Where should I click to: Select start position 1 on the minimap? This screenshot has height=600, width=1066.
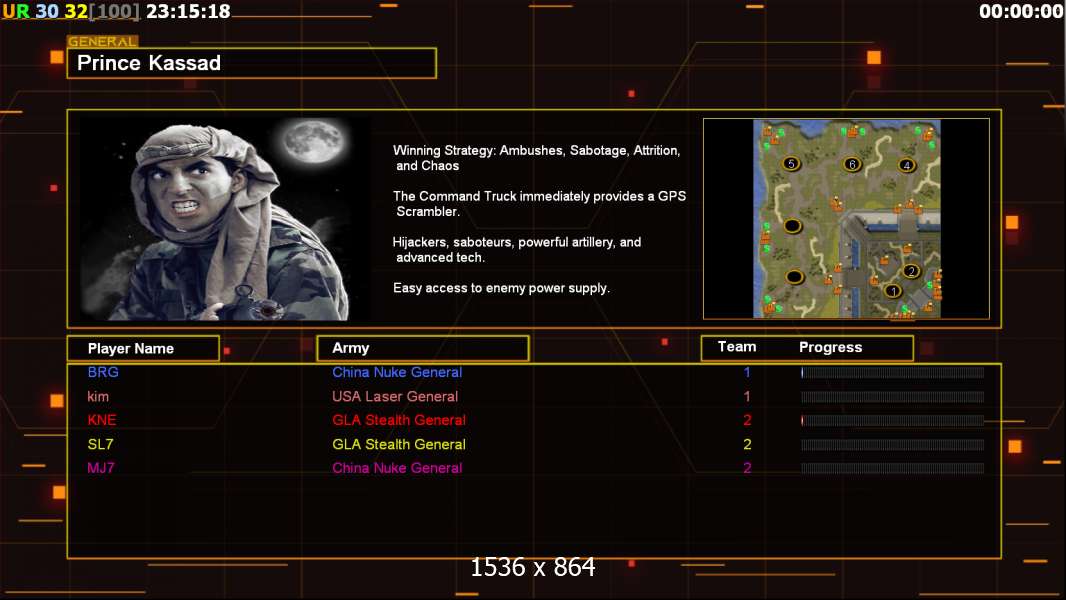tap(893, 291)
